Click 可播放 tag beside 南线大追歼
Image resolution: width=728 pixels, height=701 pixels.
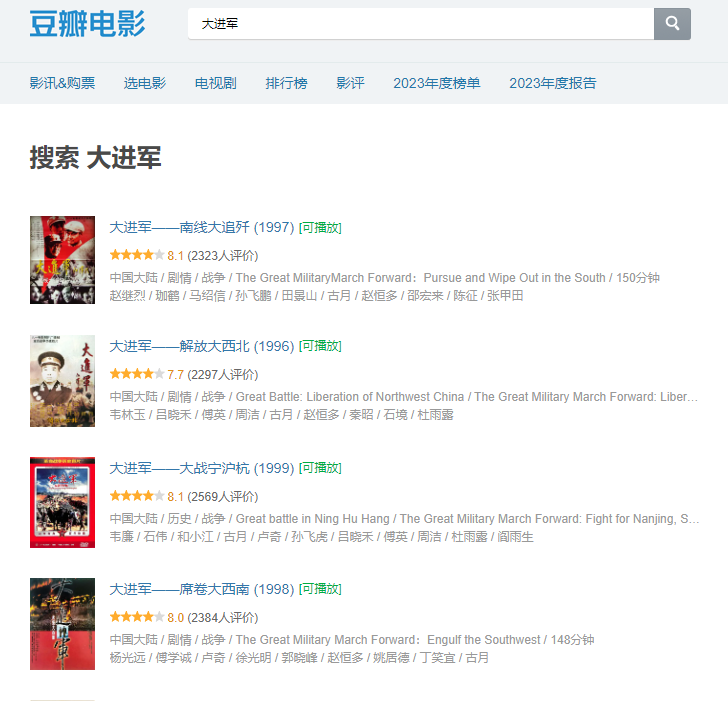coord(320,228)
